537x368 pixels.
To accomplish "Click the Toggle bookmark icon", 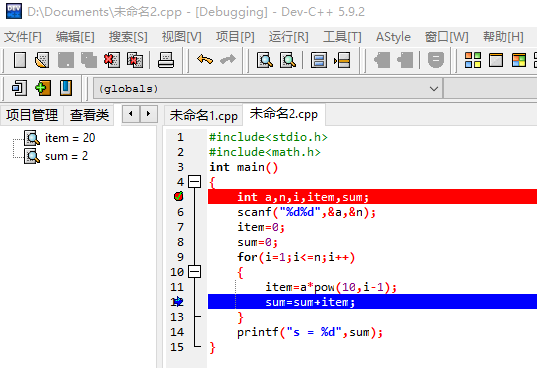I will tap(436, 61).
